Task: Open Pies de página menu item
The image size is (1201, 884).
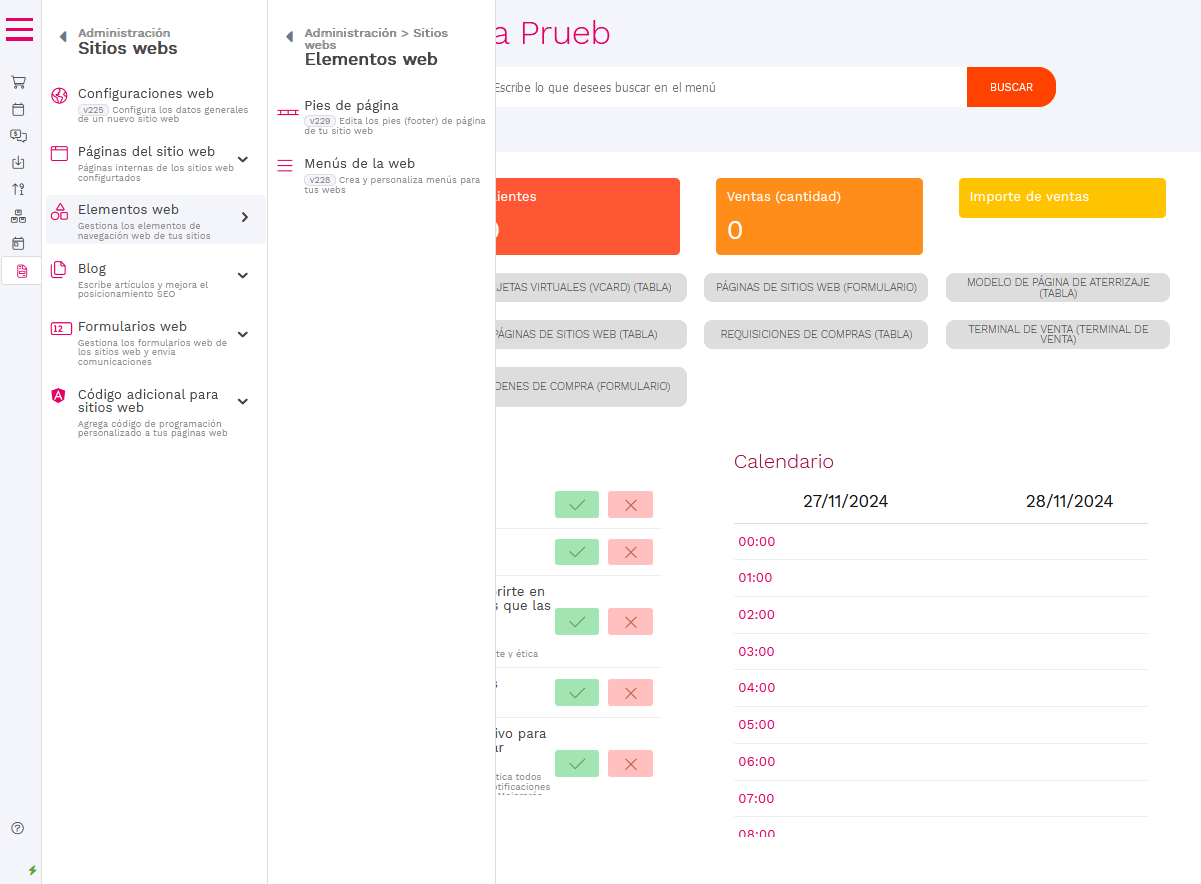Action: point(351,106)
